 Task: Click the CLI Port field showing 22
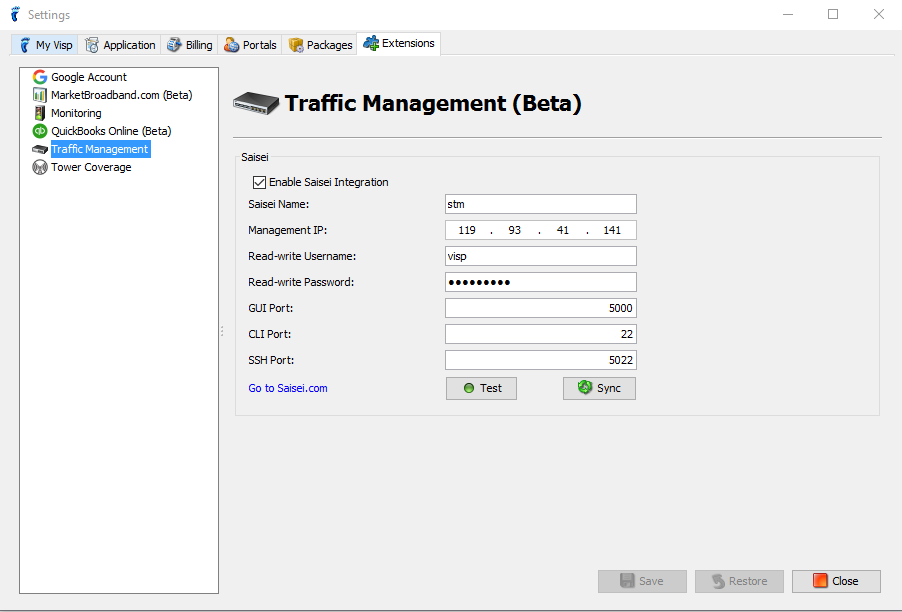(x=541, y=334)
